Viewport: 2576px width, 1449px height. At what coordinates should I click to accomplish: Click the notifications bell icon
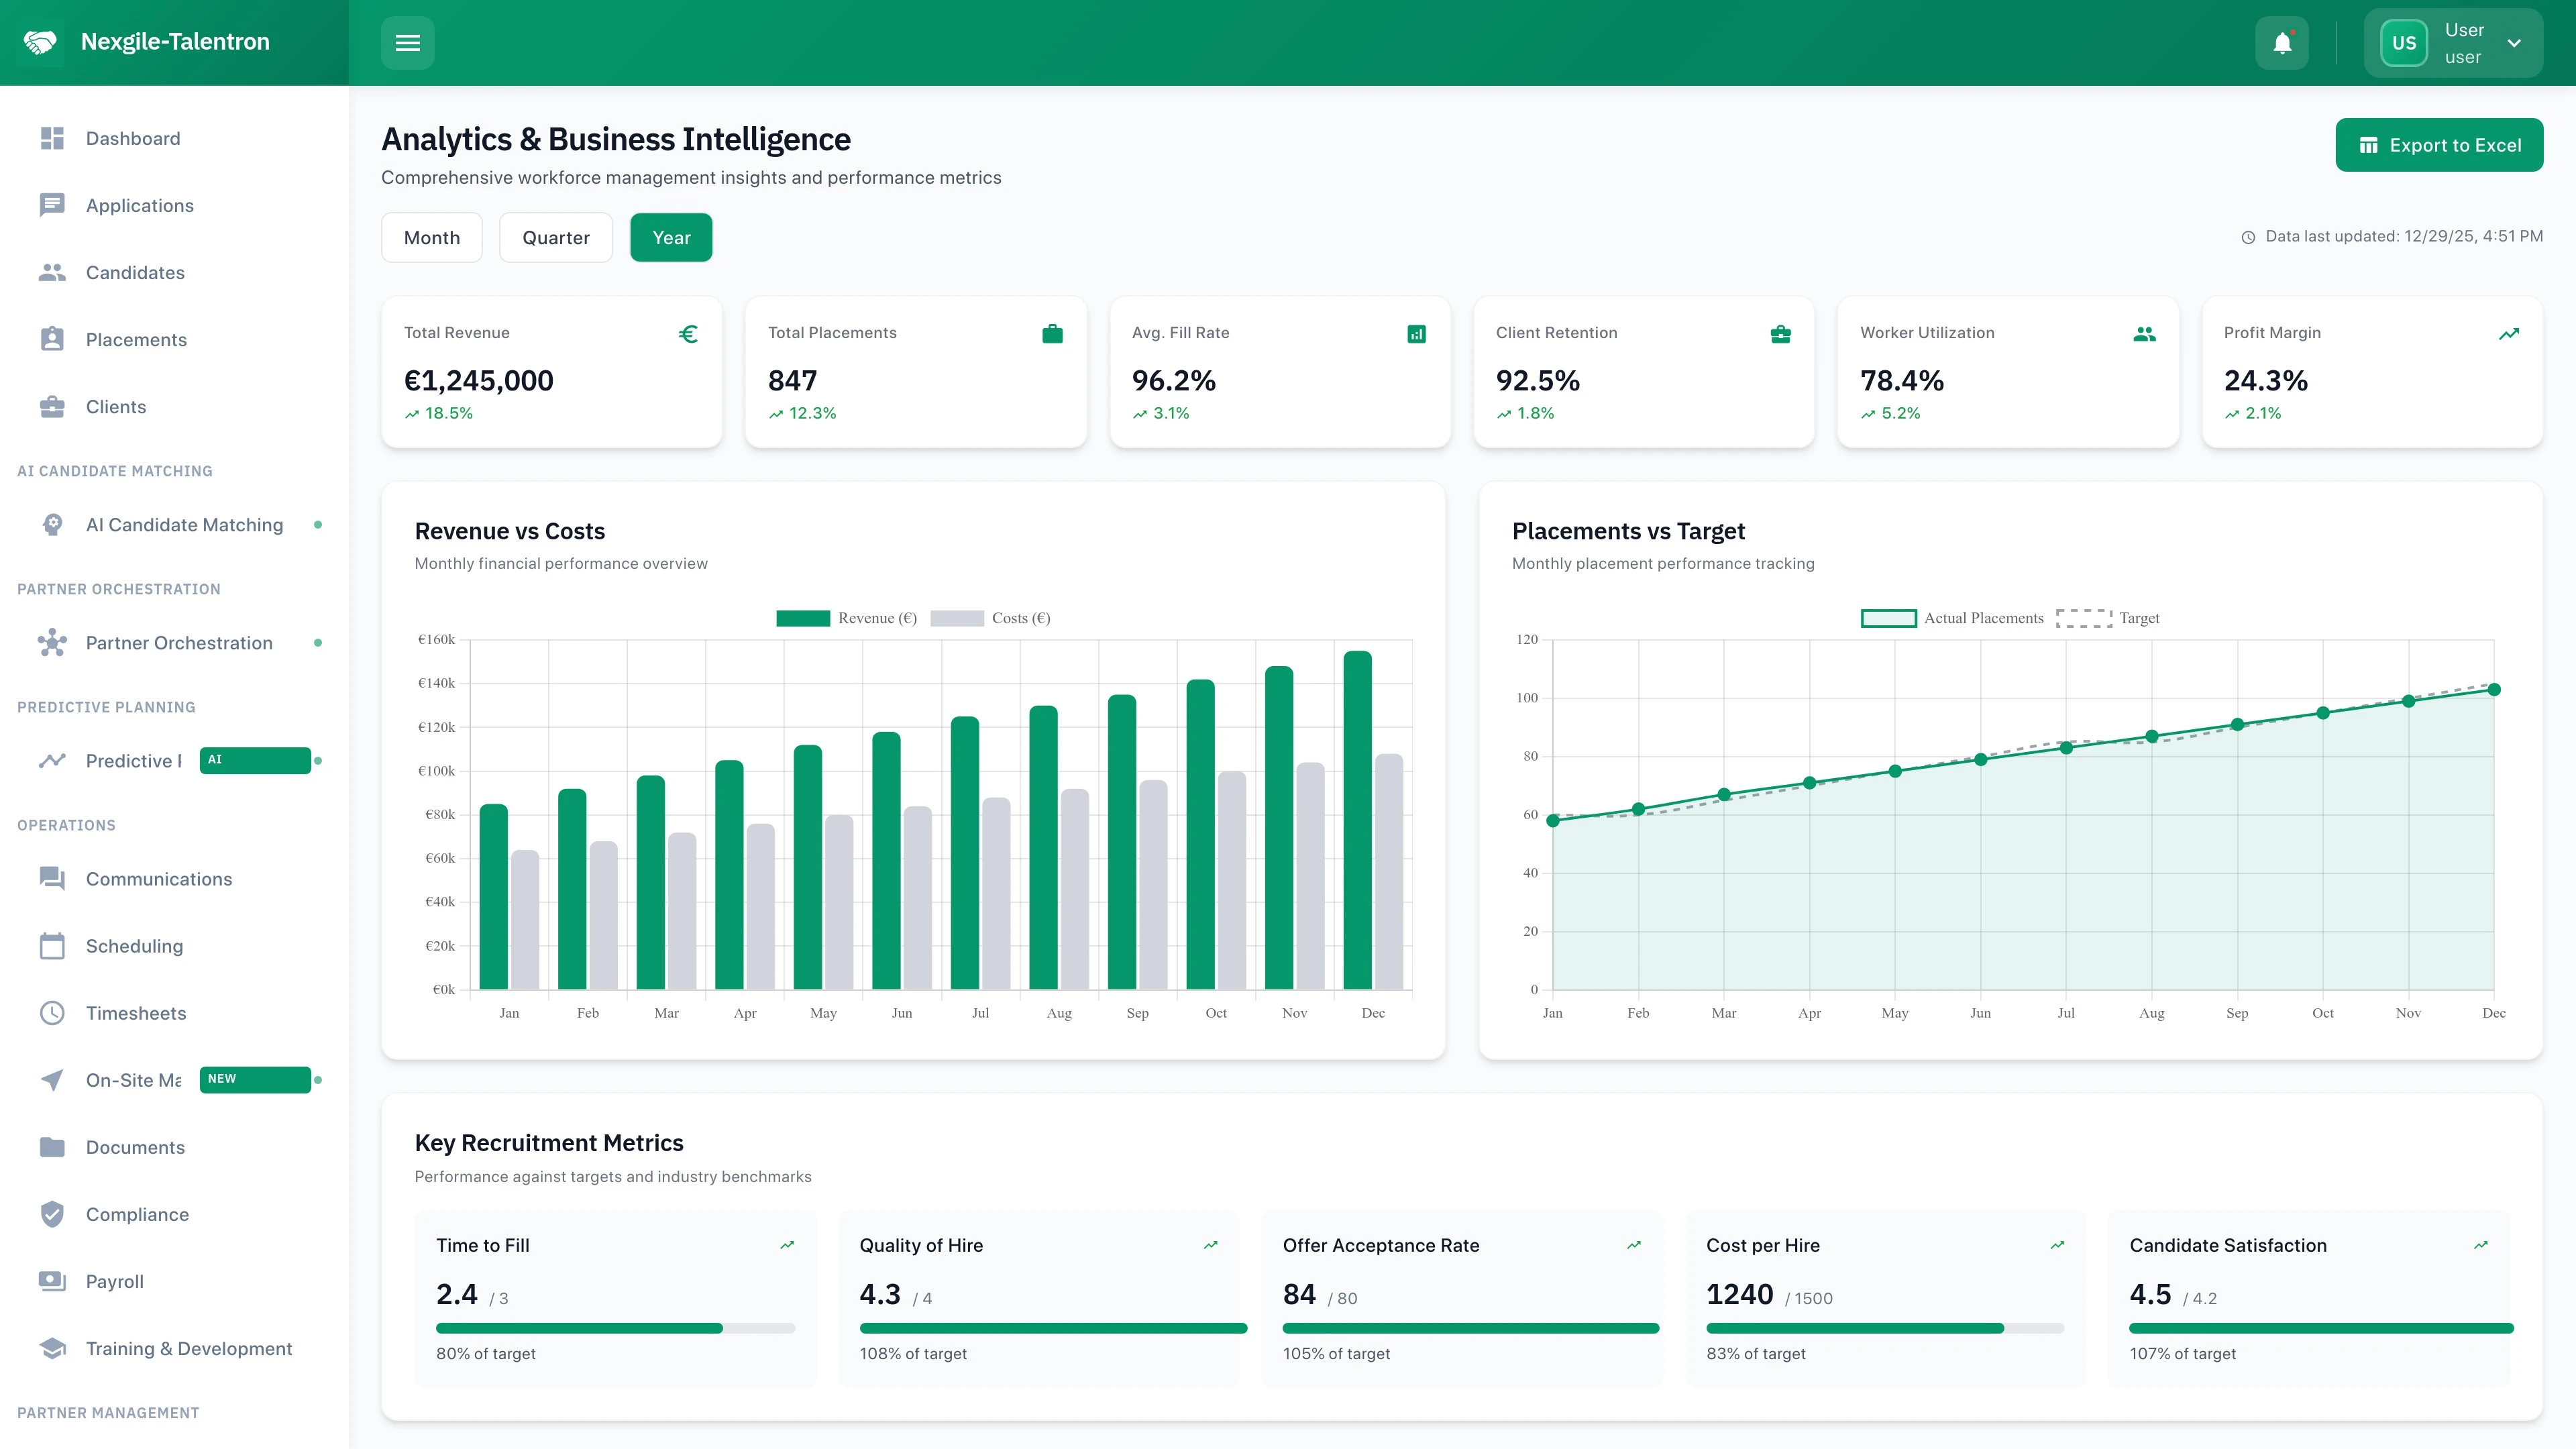point(2283,42)
